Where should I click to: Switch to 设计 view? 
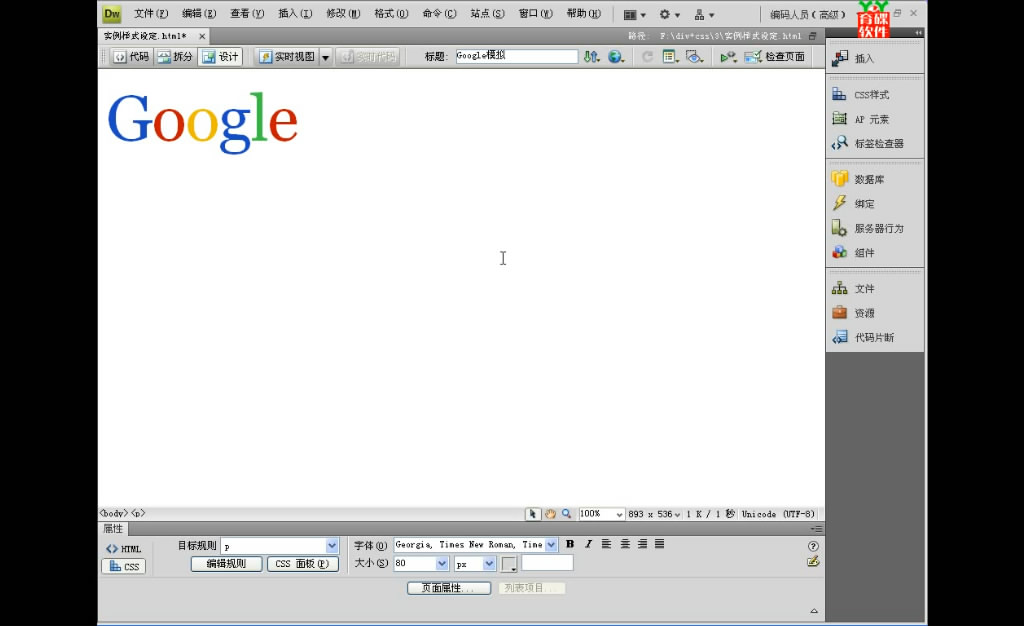(220, 57)
